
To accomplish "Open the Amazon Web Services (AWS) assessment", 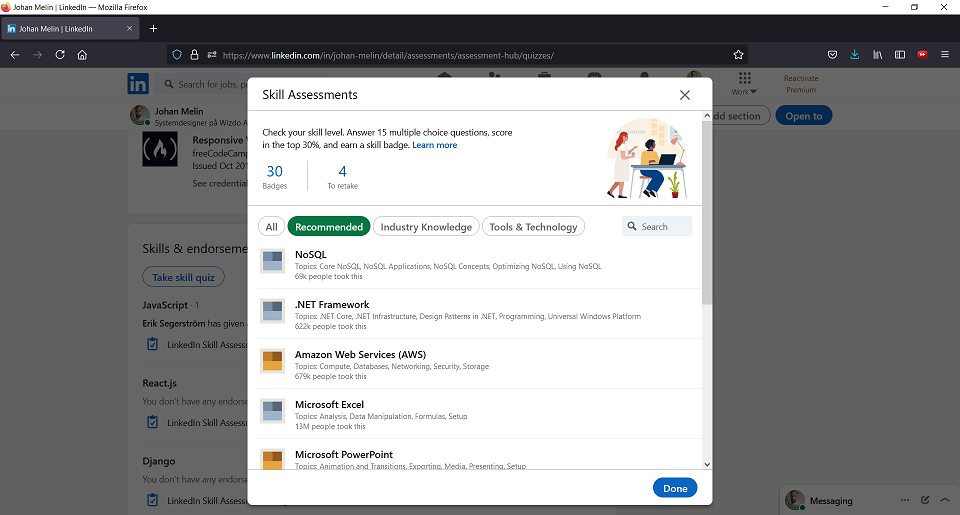I will (360, 355).
